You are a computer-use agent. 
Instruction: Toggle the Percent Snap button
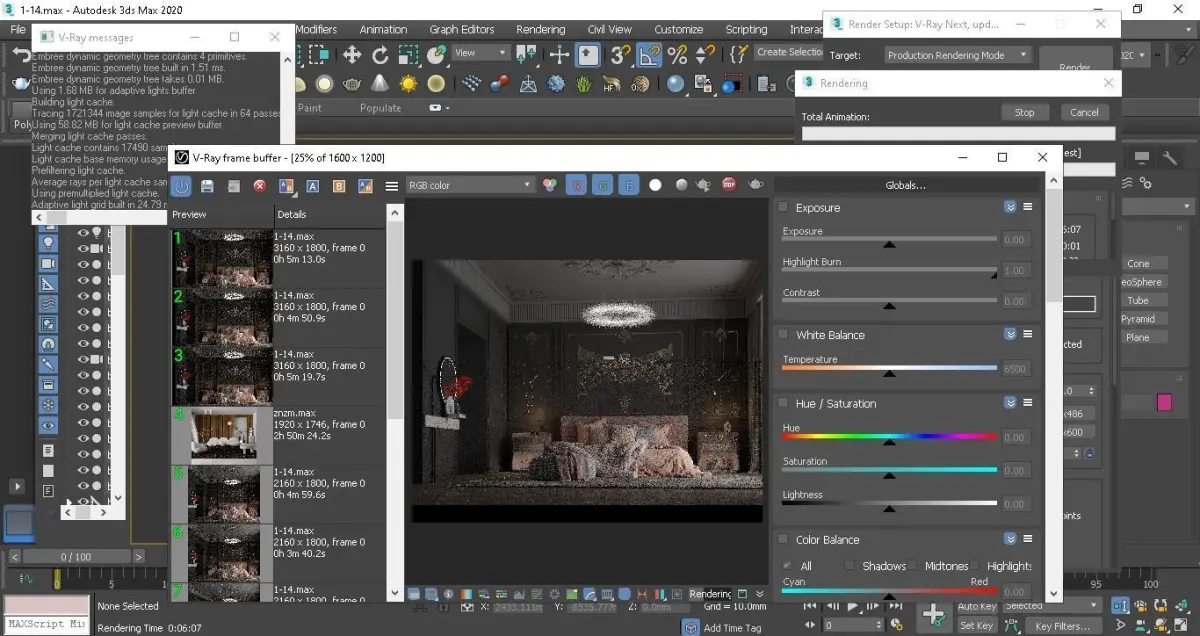(677, 55)
